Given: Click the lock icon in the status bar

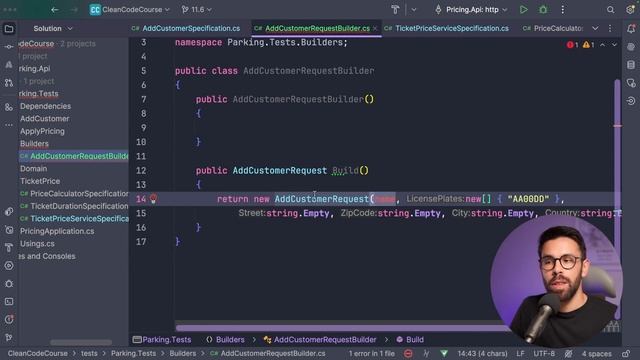Looking at the screenshot, I should (626, 353).
